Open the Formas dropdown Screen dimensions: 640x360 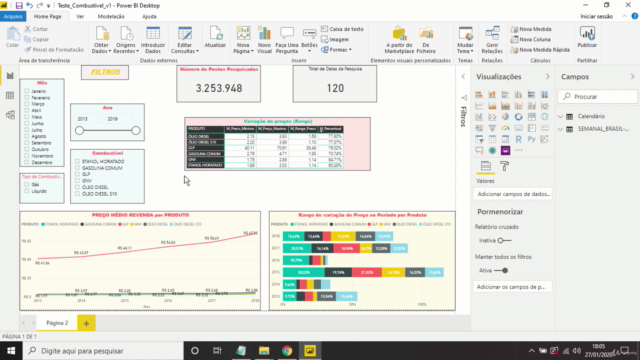tap(336, 50)
